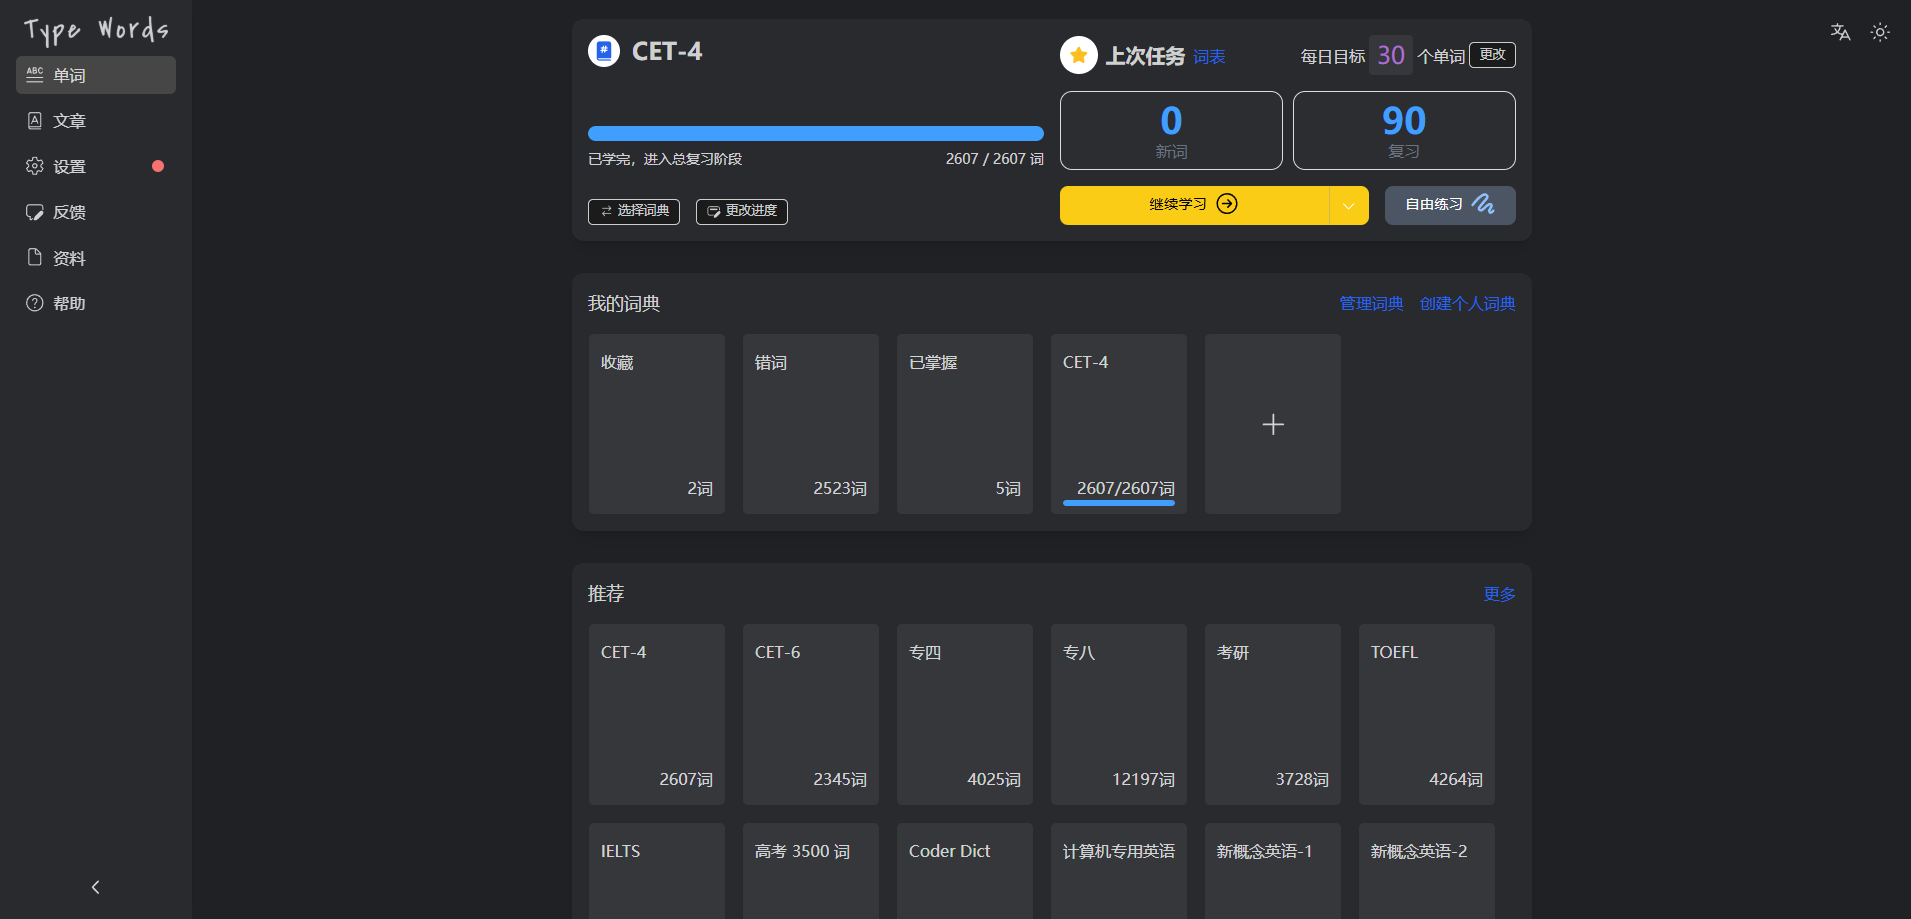Screen dimensions: 1911x919
Task: Click the CET-4 learning progress bar
Action: (815, 134)
